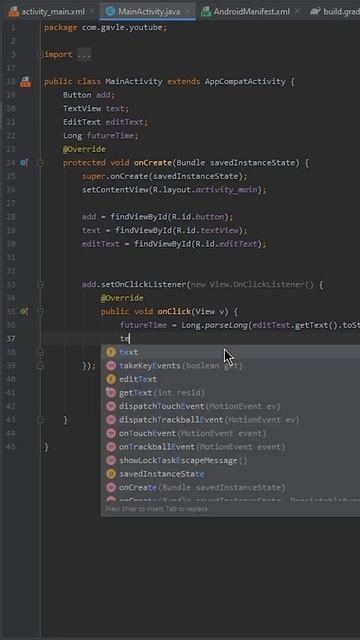This screenshot has width=360, height=640.
Task: Click the setContentView(R.layout.activity_main) line
Action: coord(174,190)
